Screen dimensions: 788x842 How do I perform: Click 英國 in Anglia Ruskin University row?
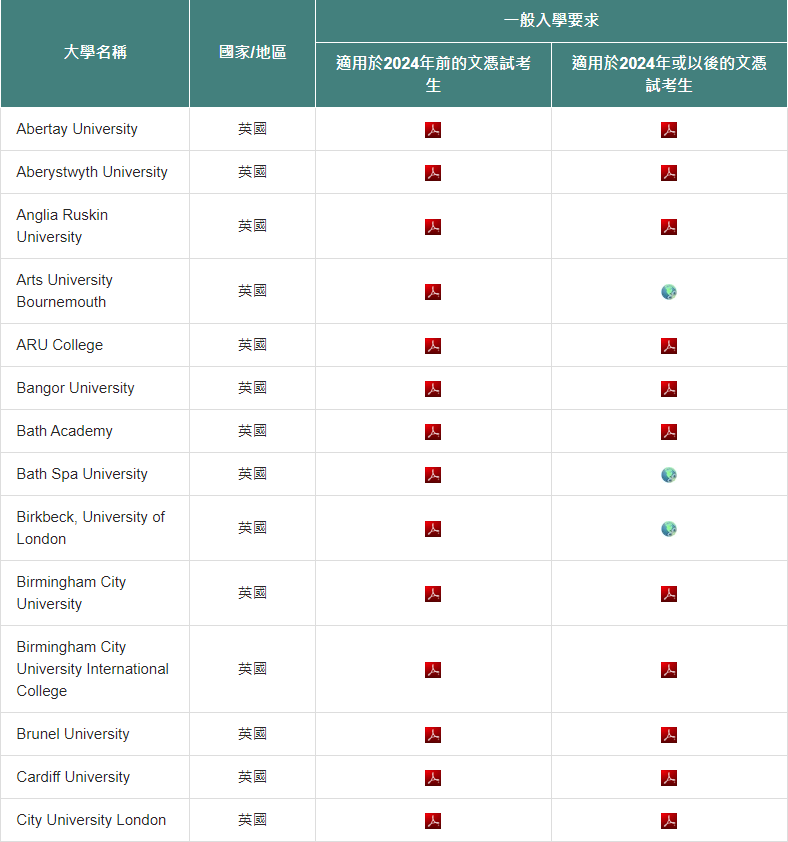[252, 226]
